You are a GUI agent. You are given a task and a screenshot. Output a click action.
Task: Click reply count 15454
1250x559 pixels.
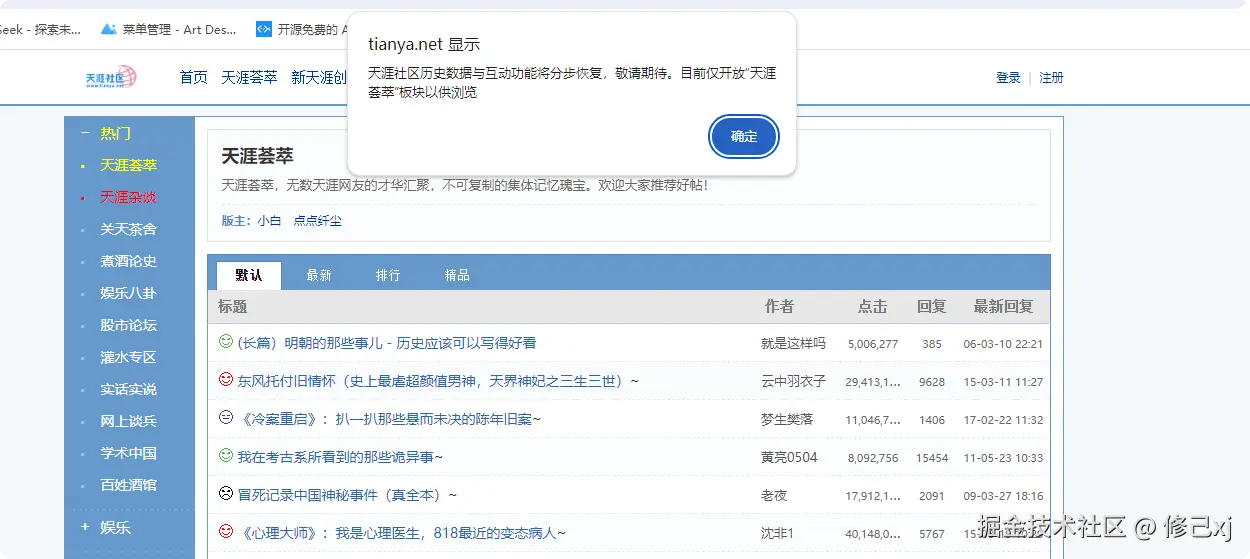pos(932,457)
